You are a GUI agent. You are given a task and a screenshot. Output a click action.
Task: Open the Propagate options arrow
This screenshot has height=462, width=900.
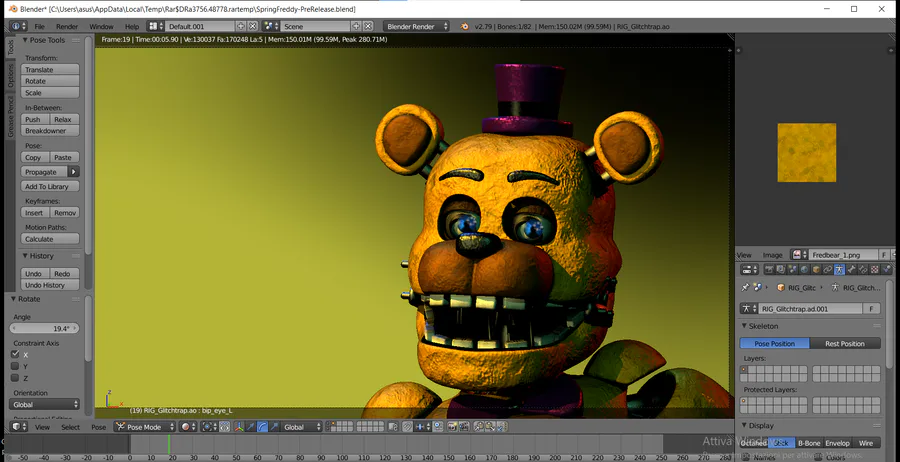73,172
